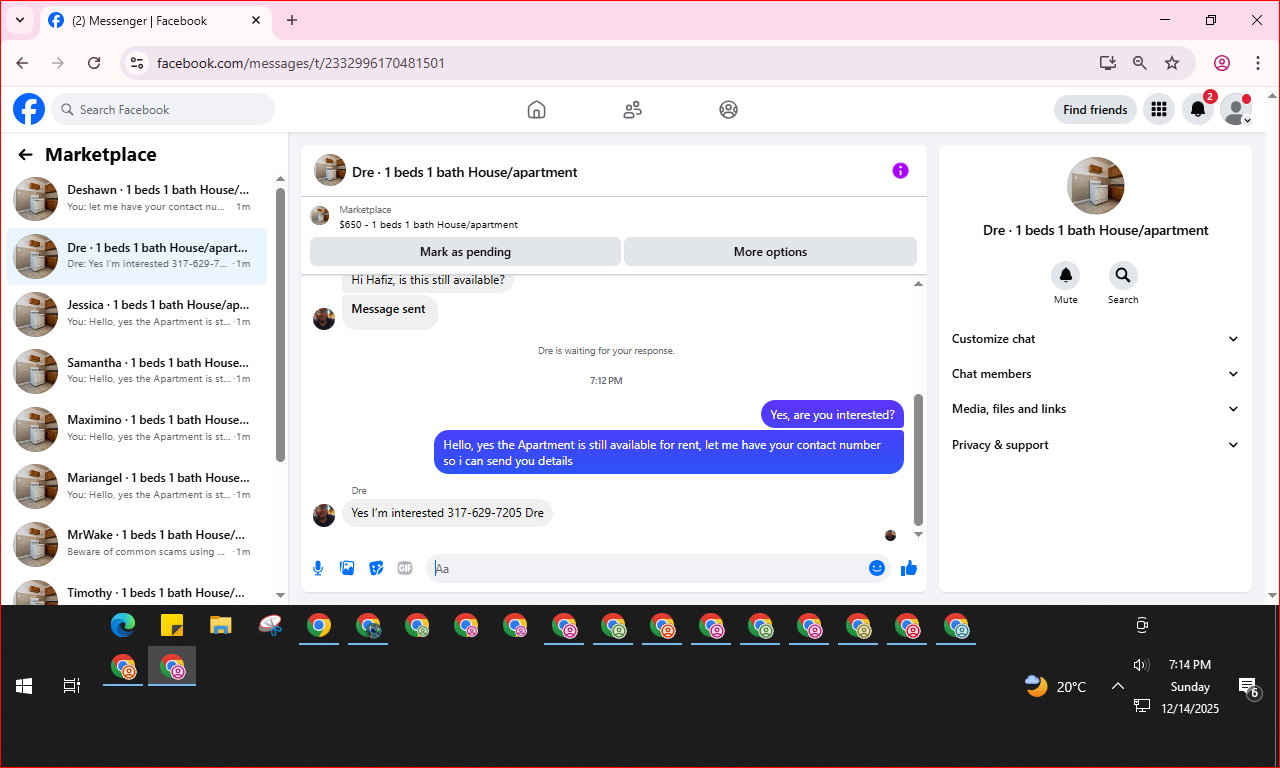Send a voice clip microphone icon

point(318,568)
